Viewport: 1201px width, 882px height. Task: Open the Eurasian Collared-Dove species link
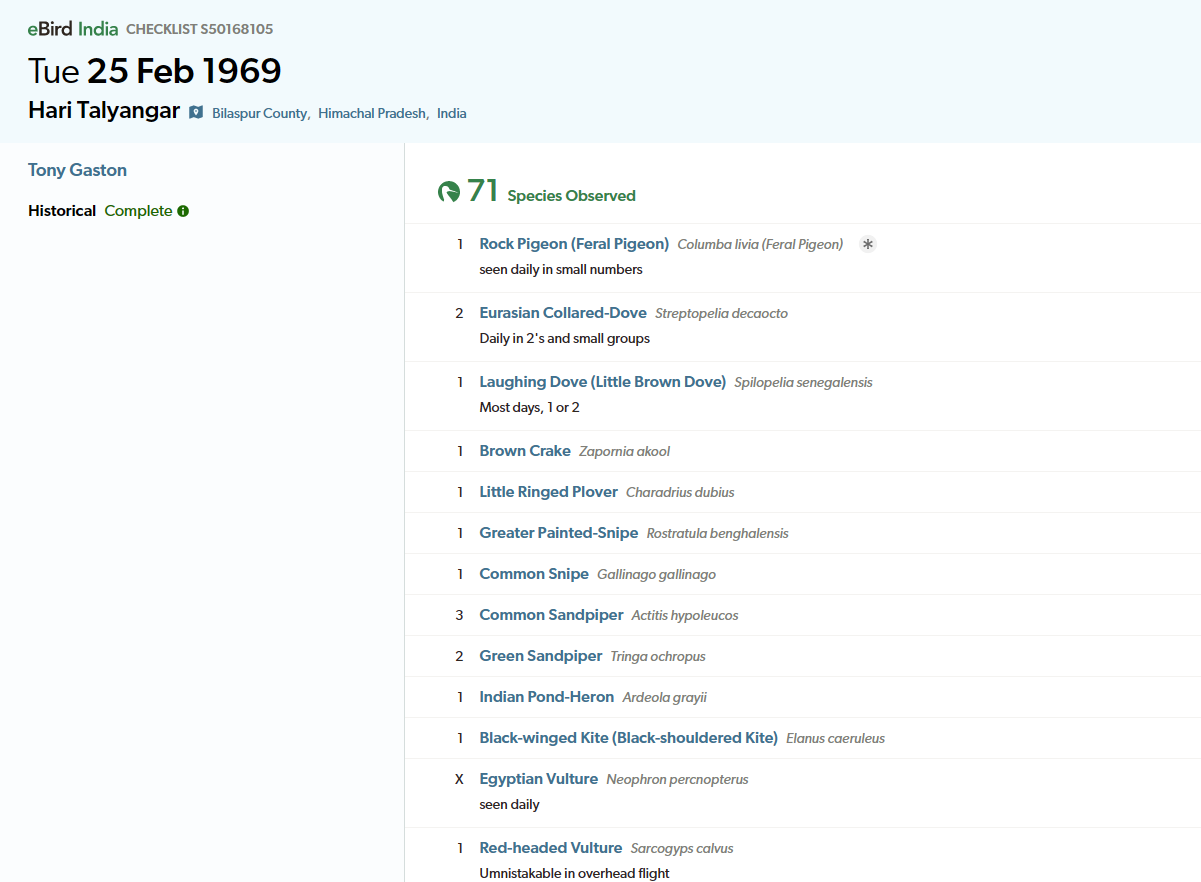(563, 313)
